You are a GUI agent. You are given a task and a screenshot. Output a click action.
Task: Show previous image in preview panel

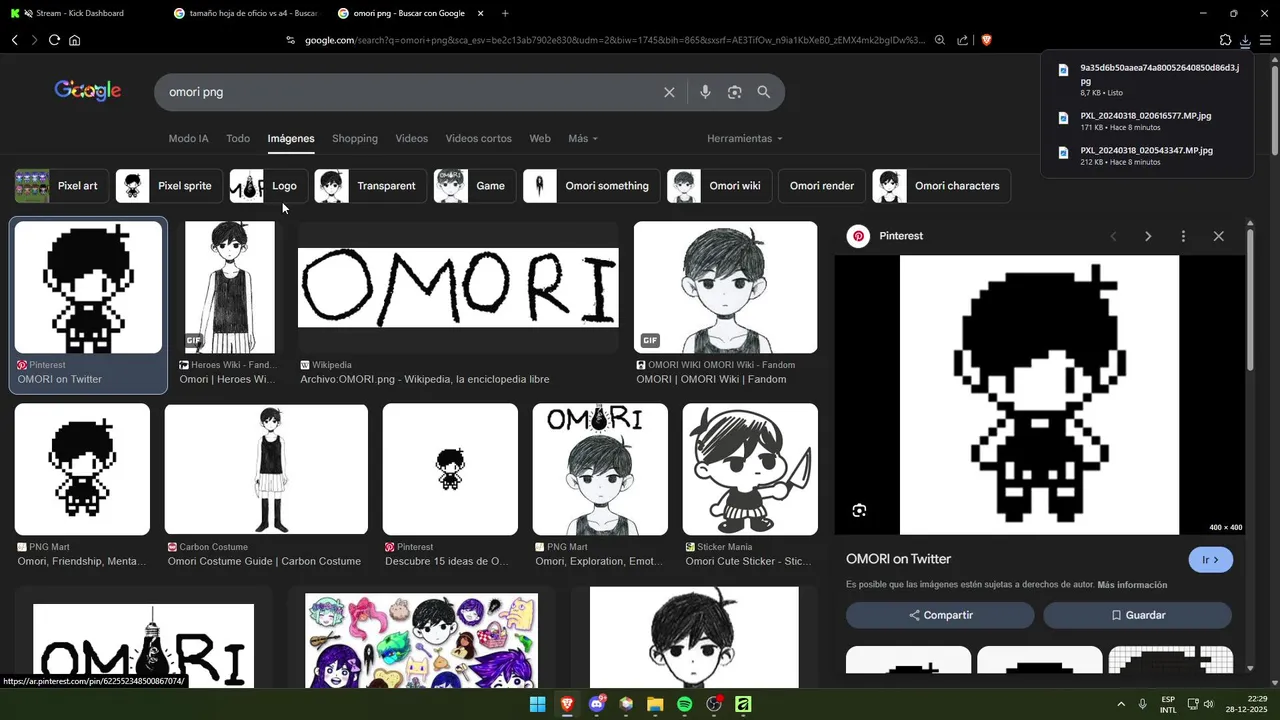point(1113,236)
